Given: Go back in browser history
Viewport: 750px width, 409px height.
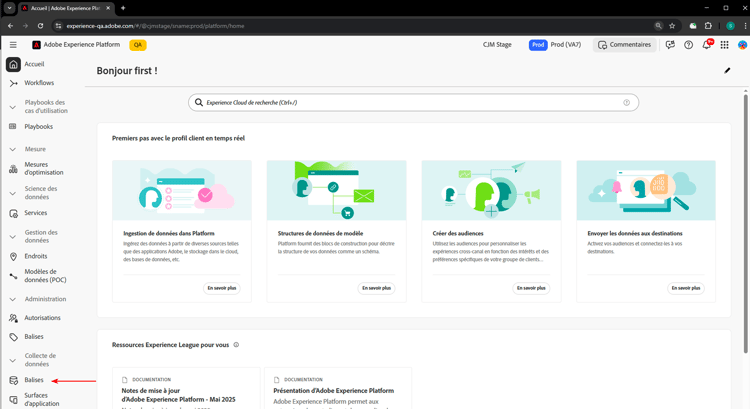Looking at the screenshot, I should click(11, 26).
